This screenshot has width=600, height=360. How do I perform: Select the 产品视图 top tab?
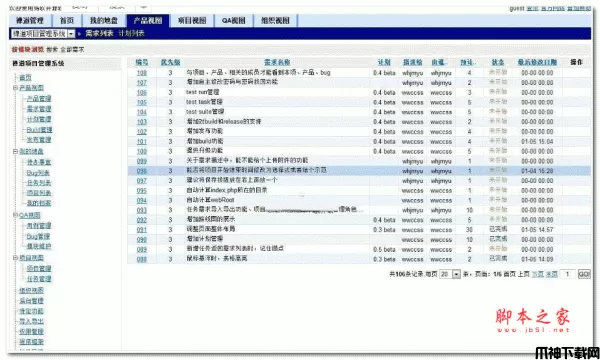click(x=148, y=21)
